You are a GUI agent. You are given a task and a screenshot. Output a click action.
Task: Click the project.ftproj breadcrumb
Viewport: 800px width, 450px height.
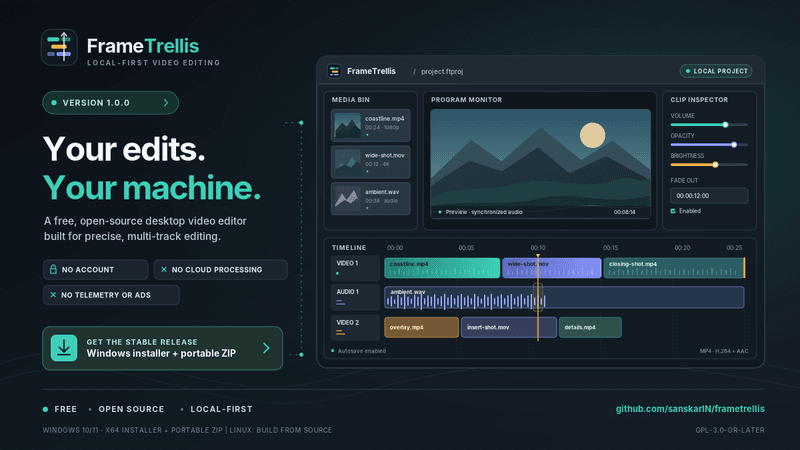coord(442,71)
